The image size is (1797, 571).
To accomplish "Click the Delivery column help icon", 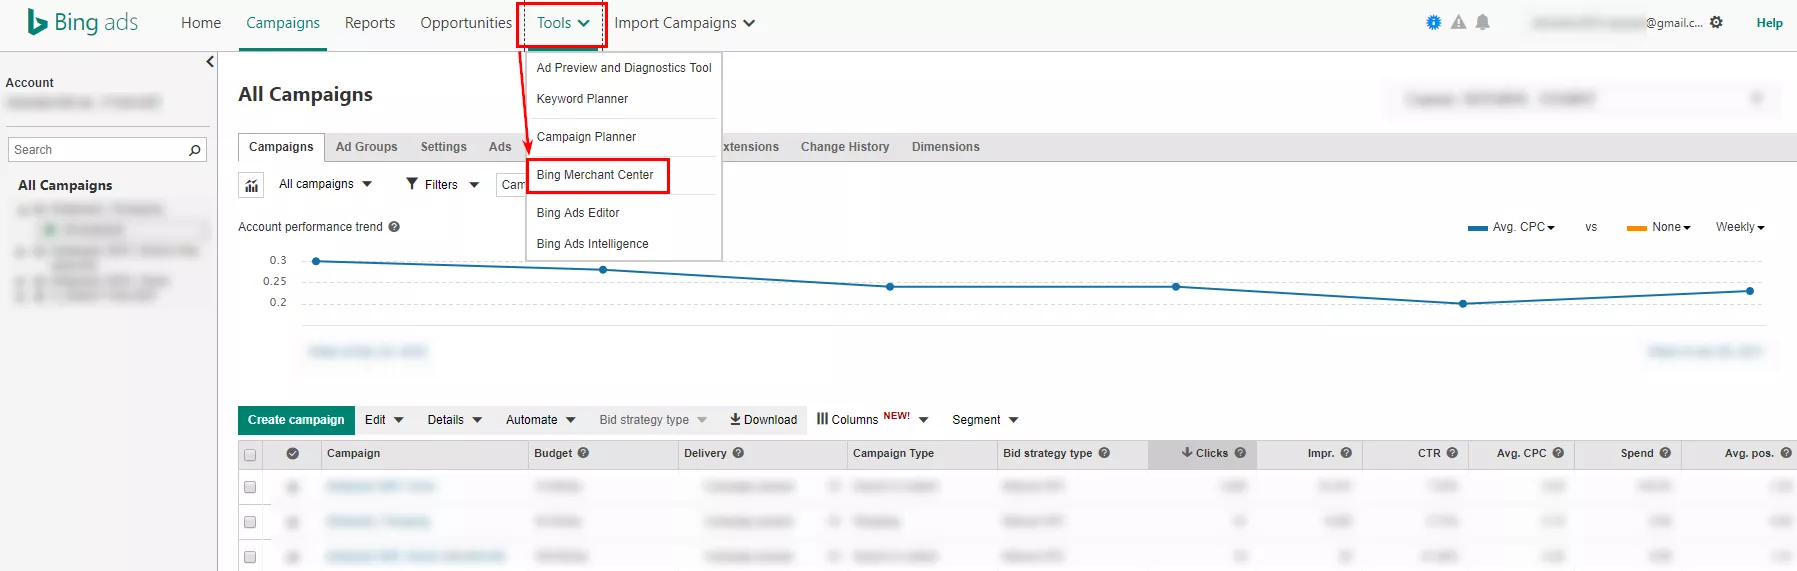I will pyautogui.click(x=738, y=453).
